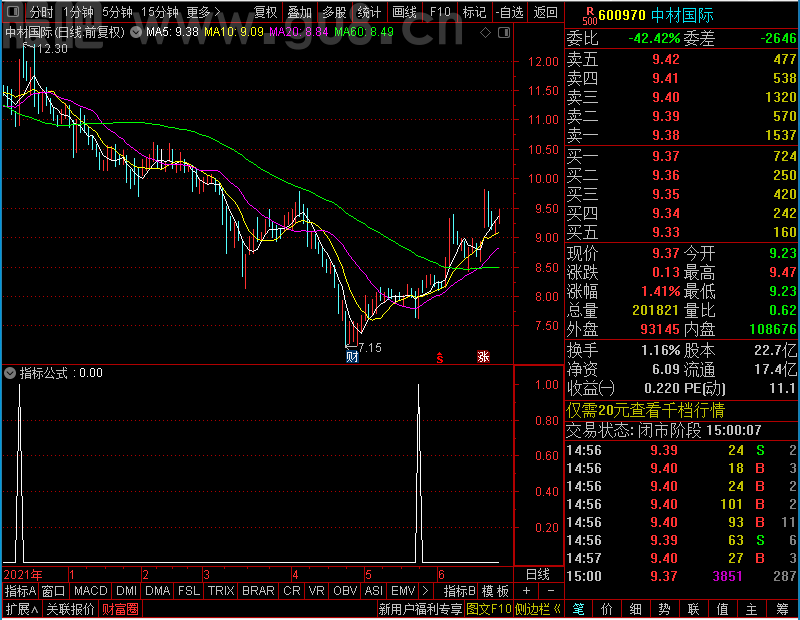Switch indicator to TRIX

pyautogui.click(x=221, y=591)
